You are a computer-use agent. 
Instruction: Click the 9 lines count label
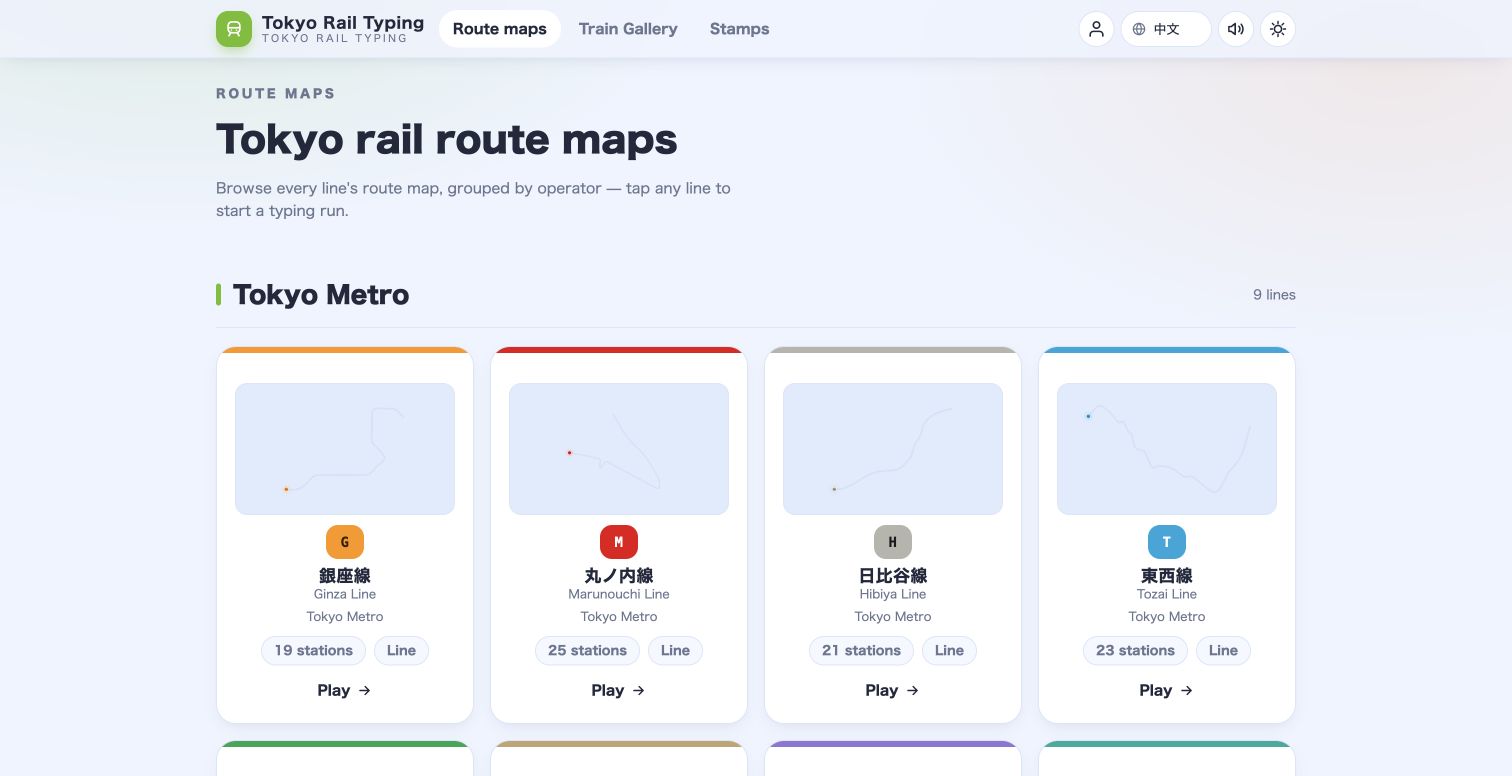(x=1274, y=295)
